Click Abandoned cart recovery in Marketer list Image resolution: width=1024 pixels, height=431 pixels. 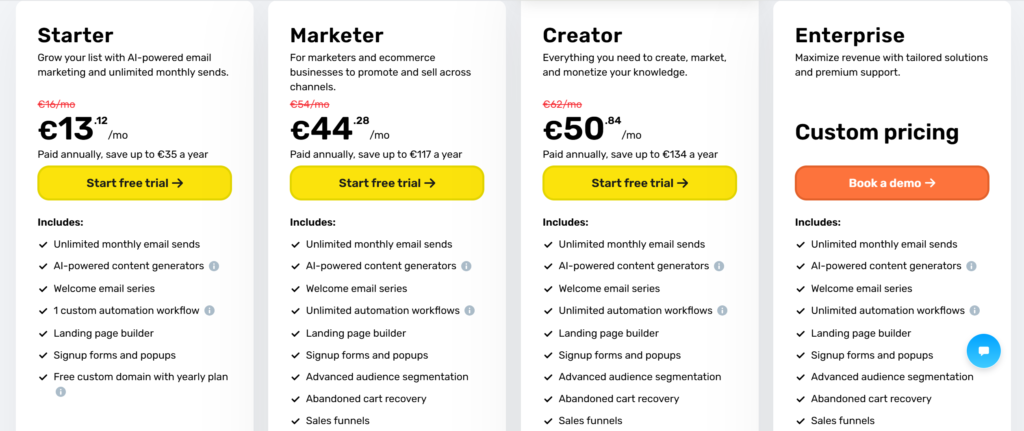[x=366, y=399]
